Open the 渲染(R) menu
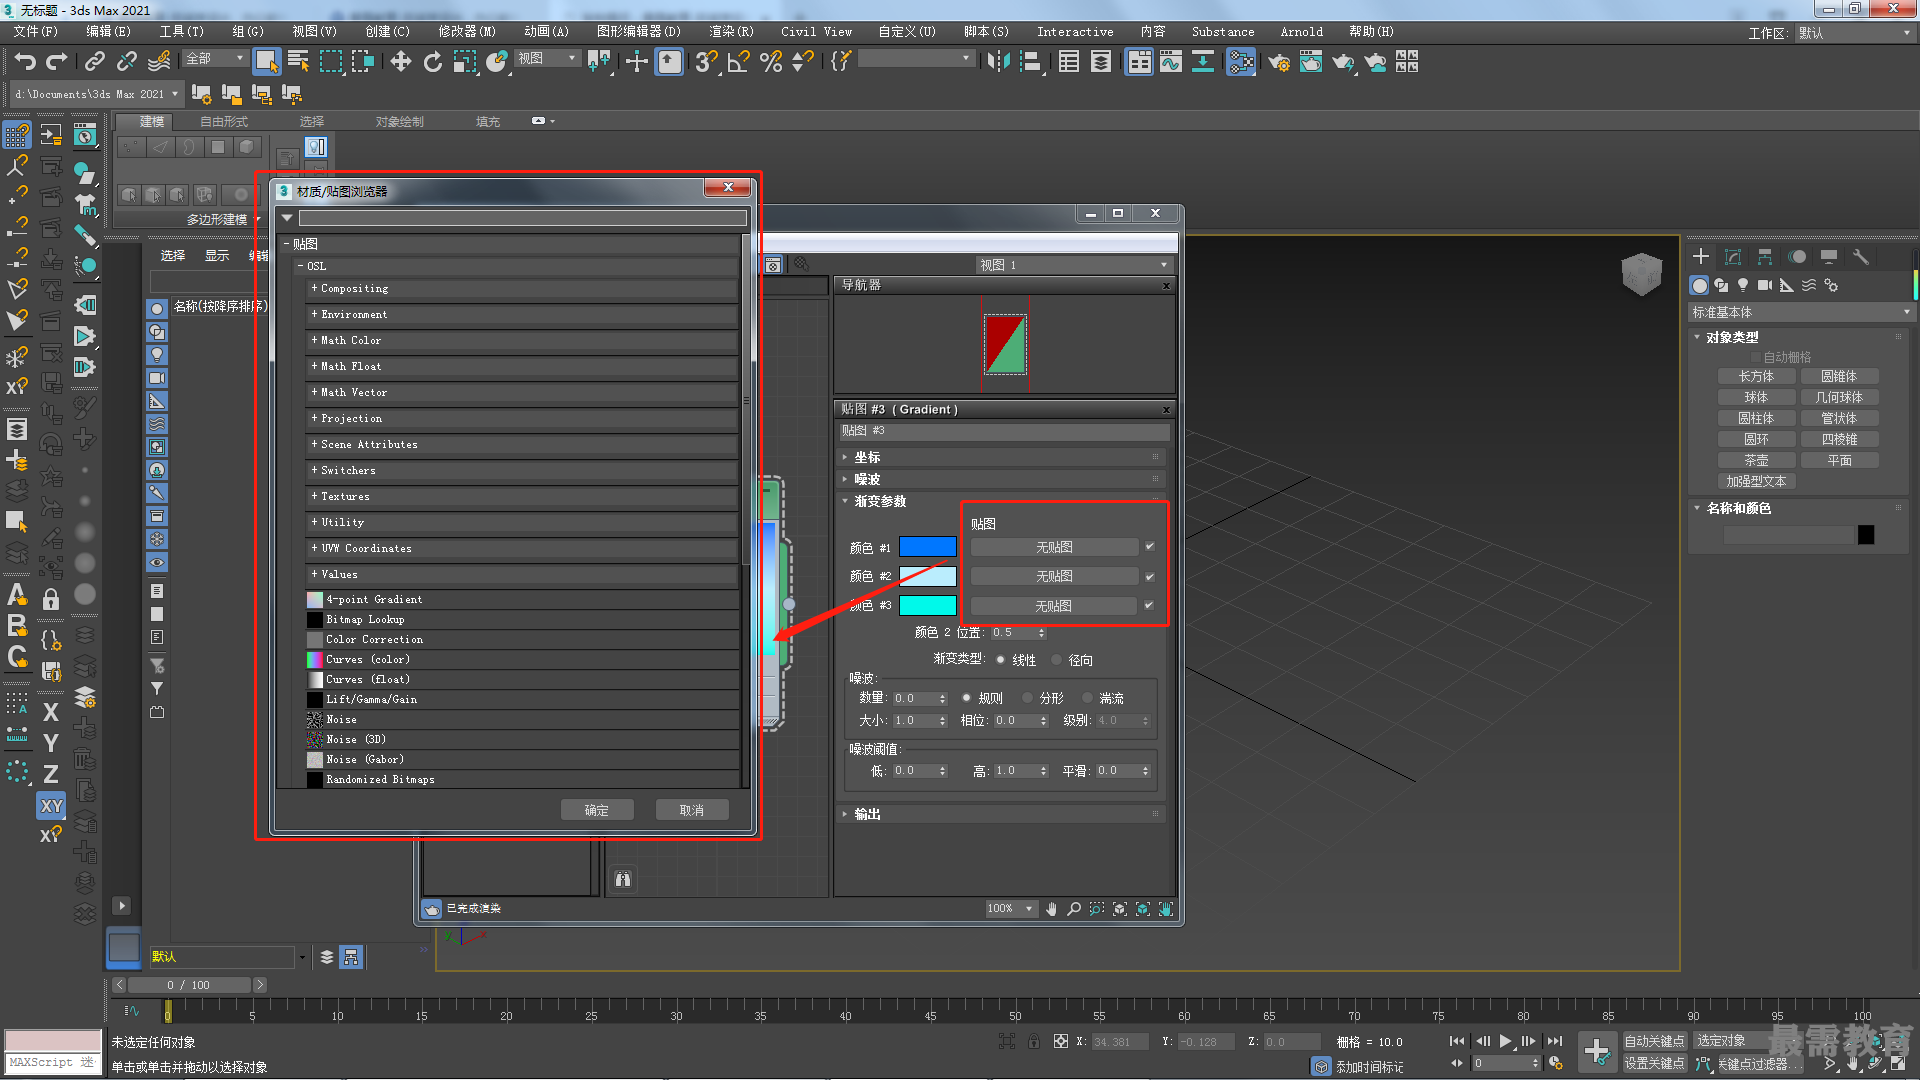 (731, 32)
